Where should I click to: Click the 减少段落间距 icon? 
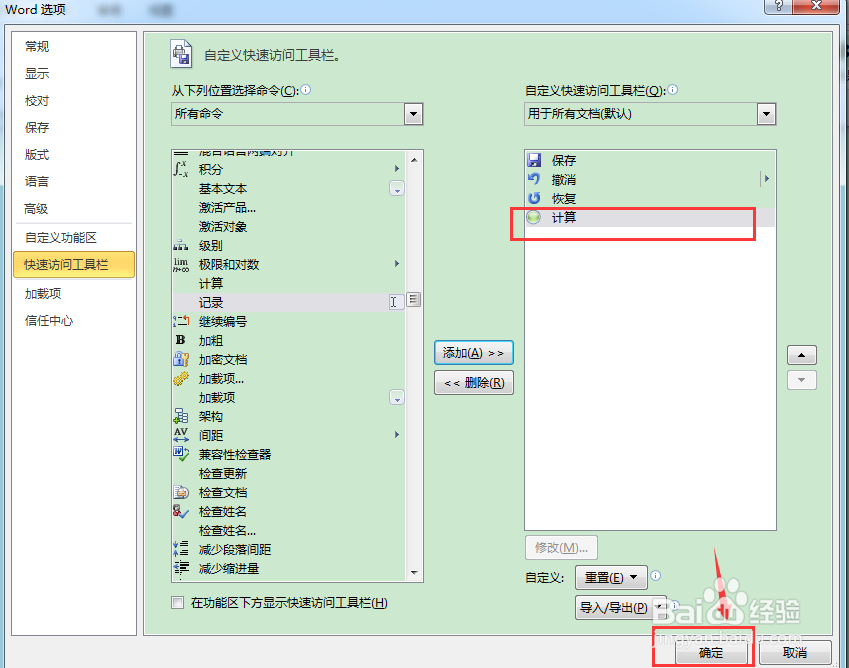click(x=180, y=549)
